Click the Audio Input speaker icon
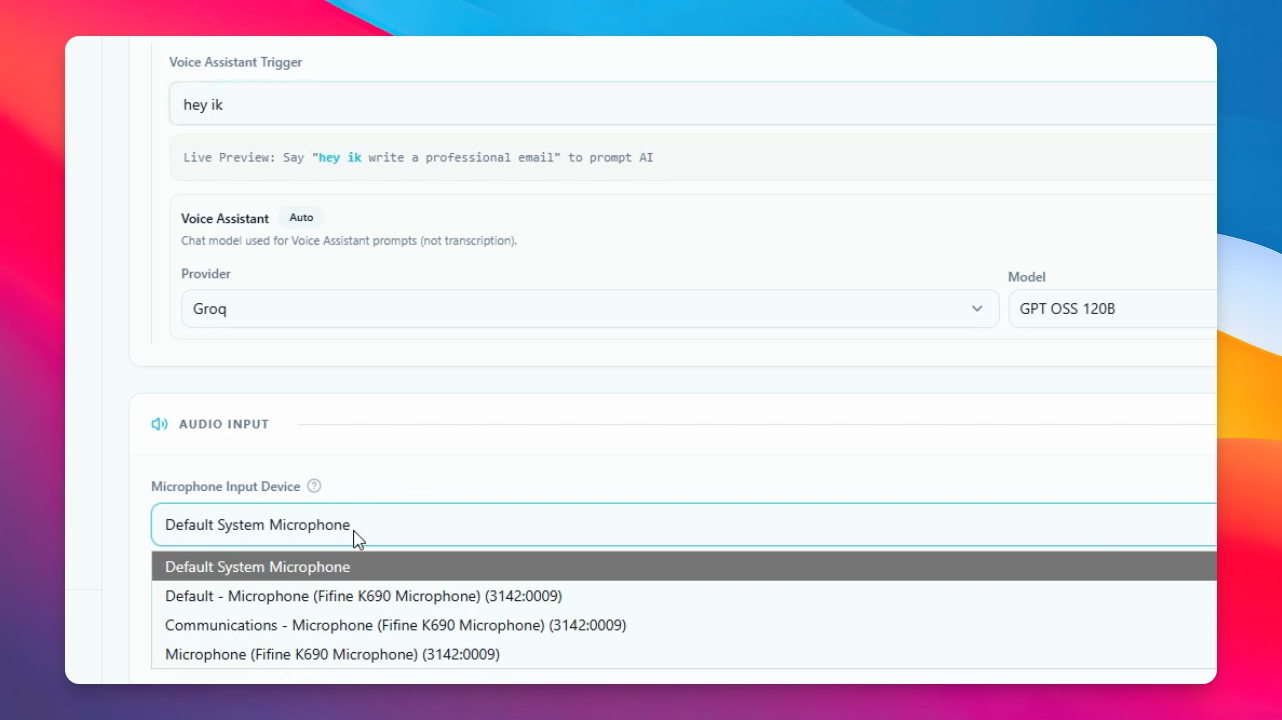1282x720 pixels. 159,424
